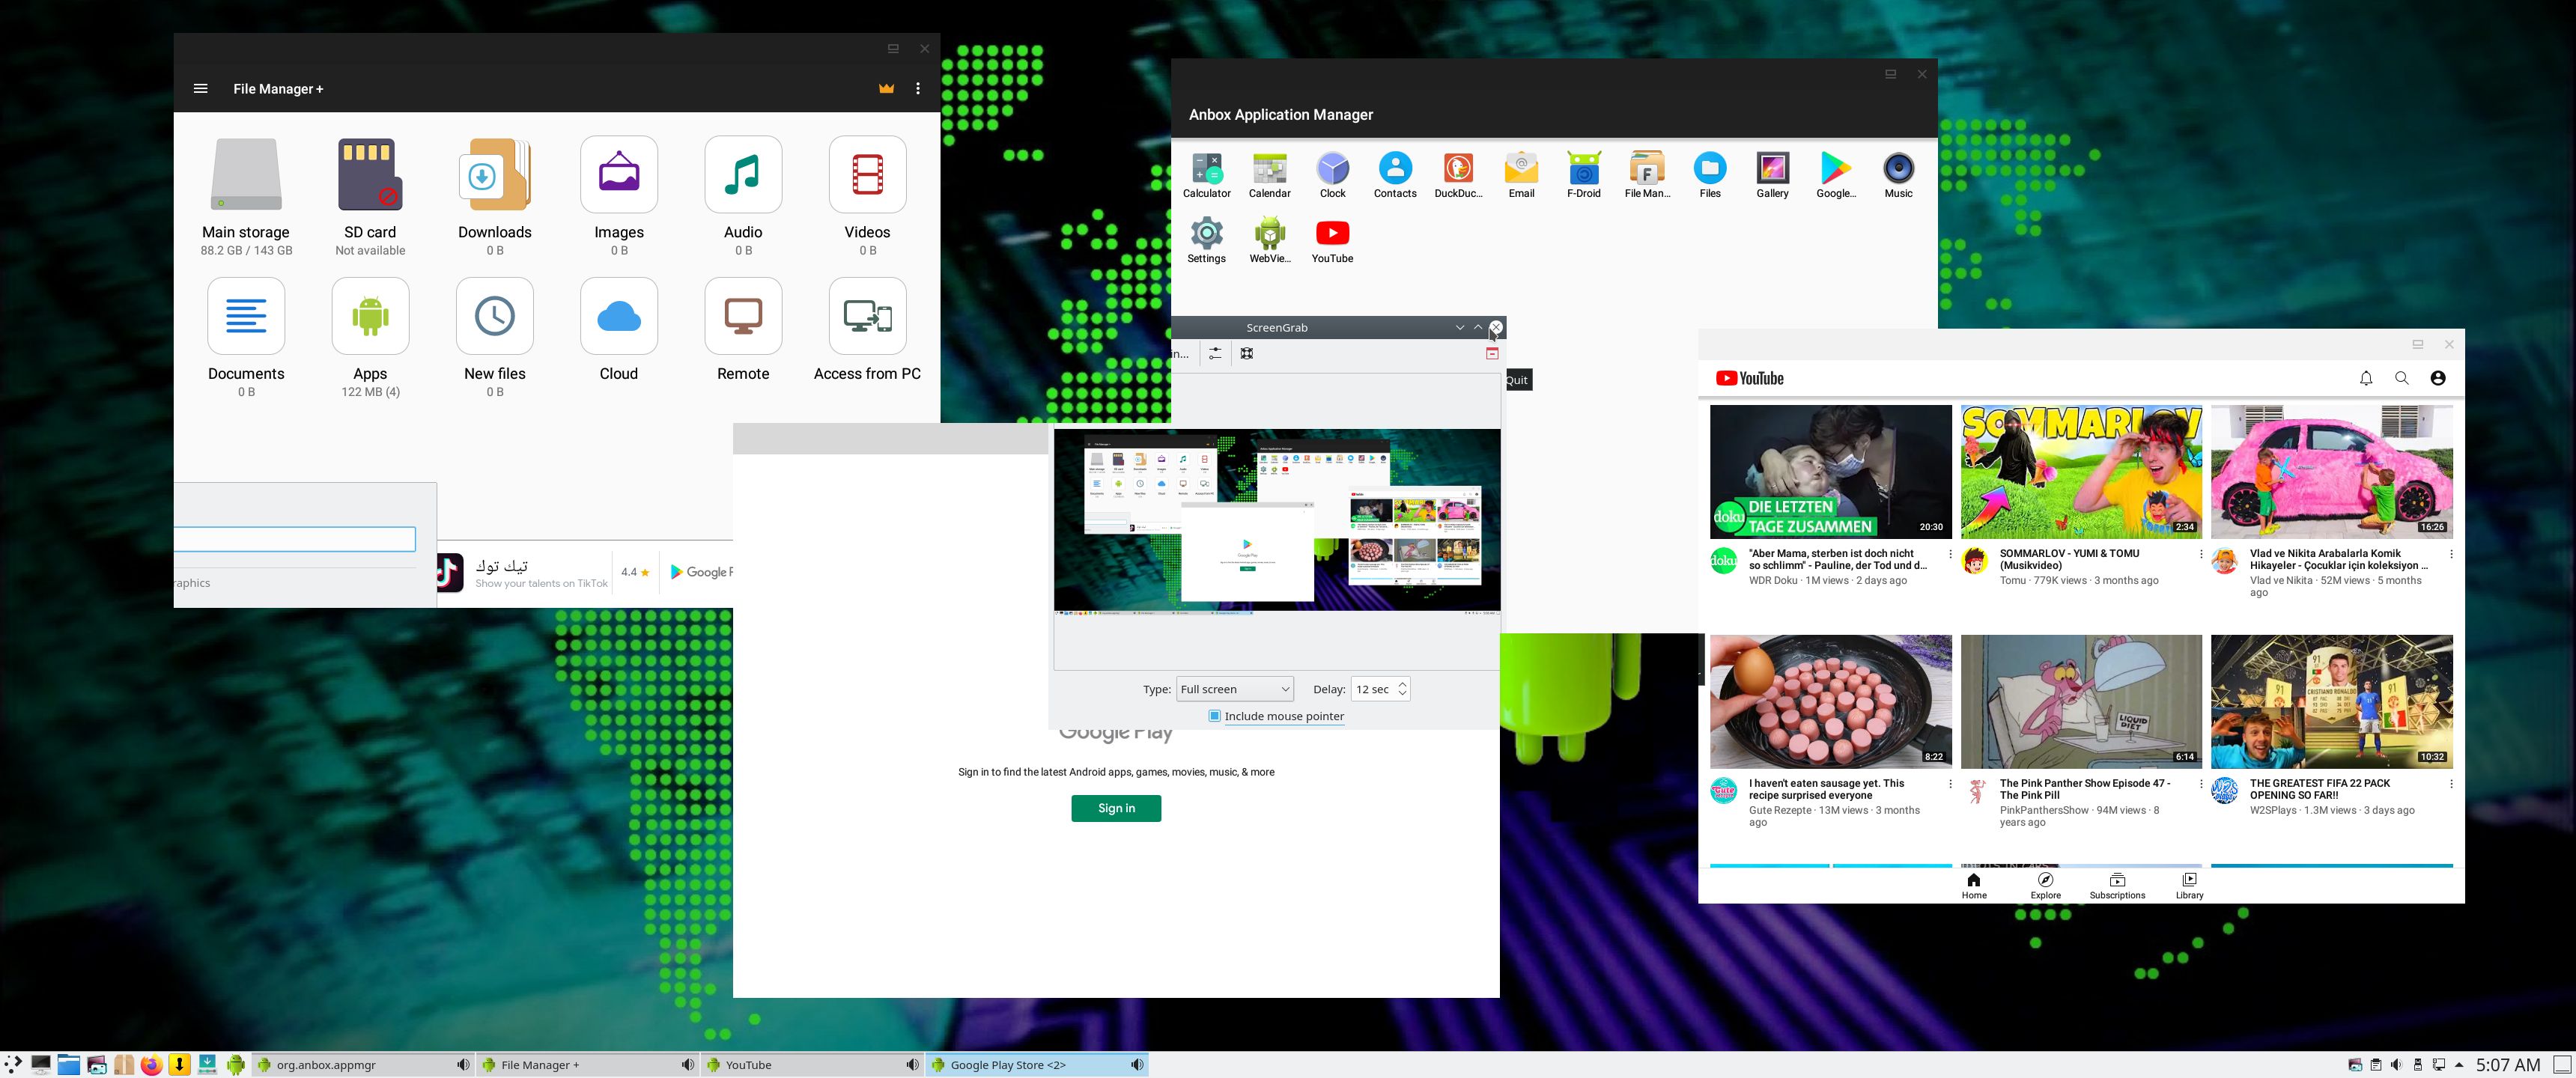
Task: Click the premium crown icon
Action: 886,88
